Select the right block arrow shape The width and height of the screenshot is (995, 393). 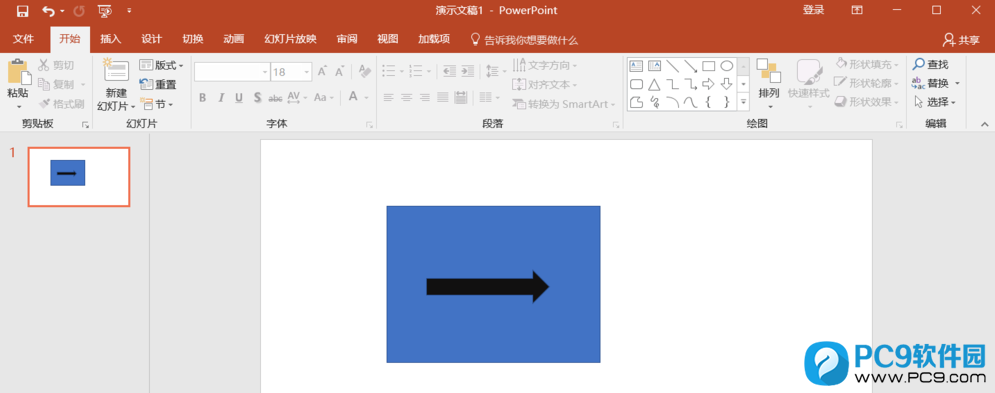coord(709,84)
